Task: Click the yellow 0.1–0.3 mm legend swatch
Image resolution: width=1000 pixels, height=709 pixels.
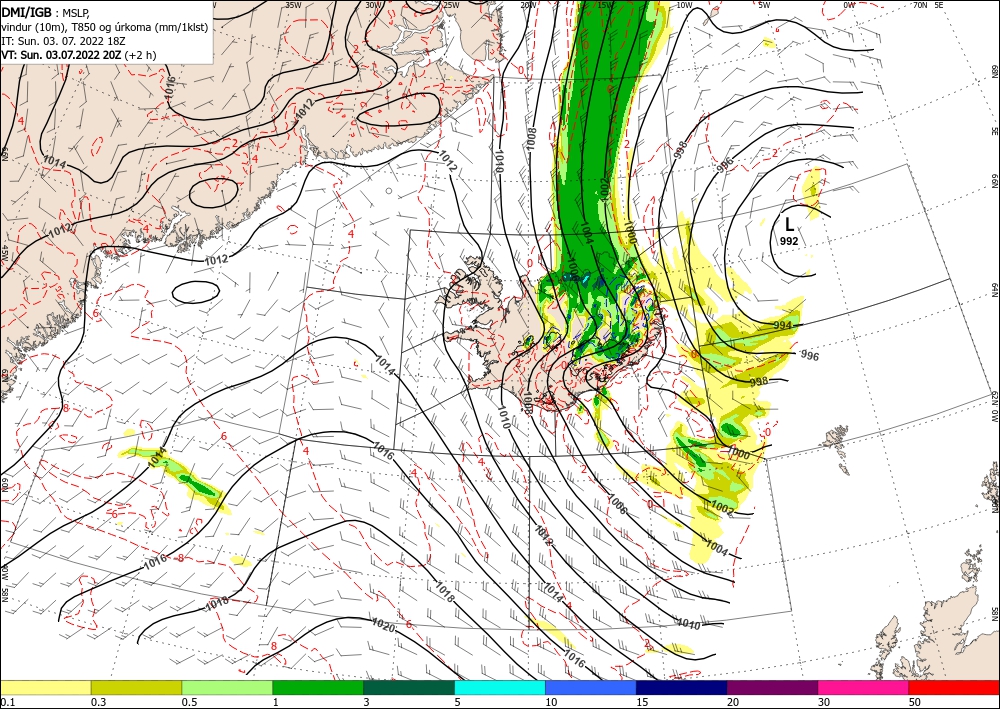Action: [45, 687]
